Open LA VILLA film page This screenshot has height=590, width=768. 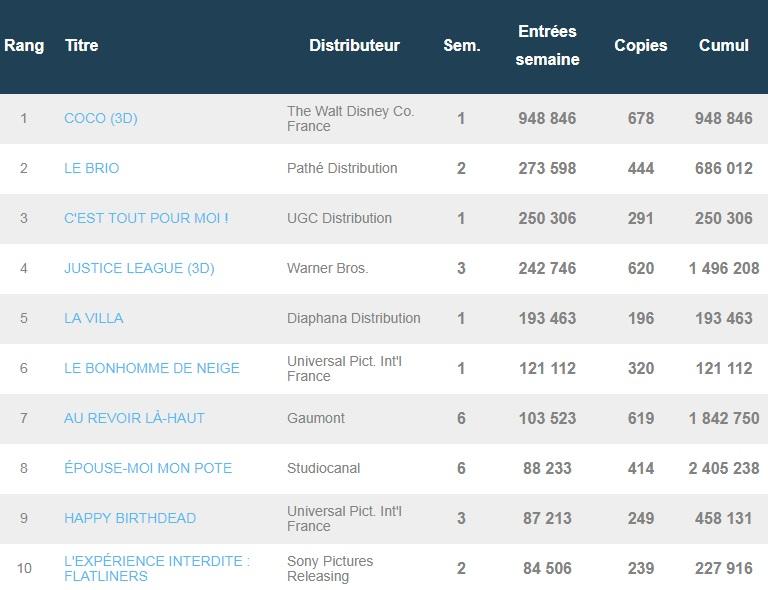[x=93, y=318]
